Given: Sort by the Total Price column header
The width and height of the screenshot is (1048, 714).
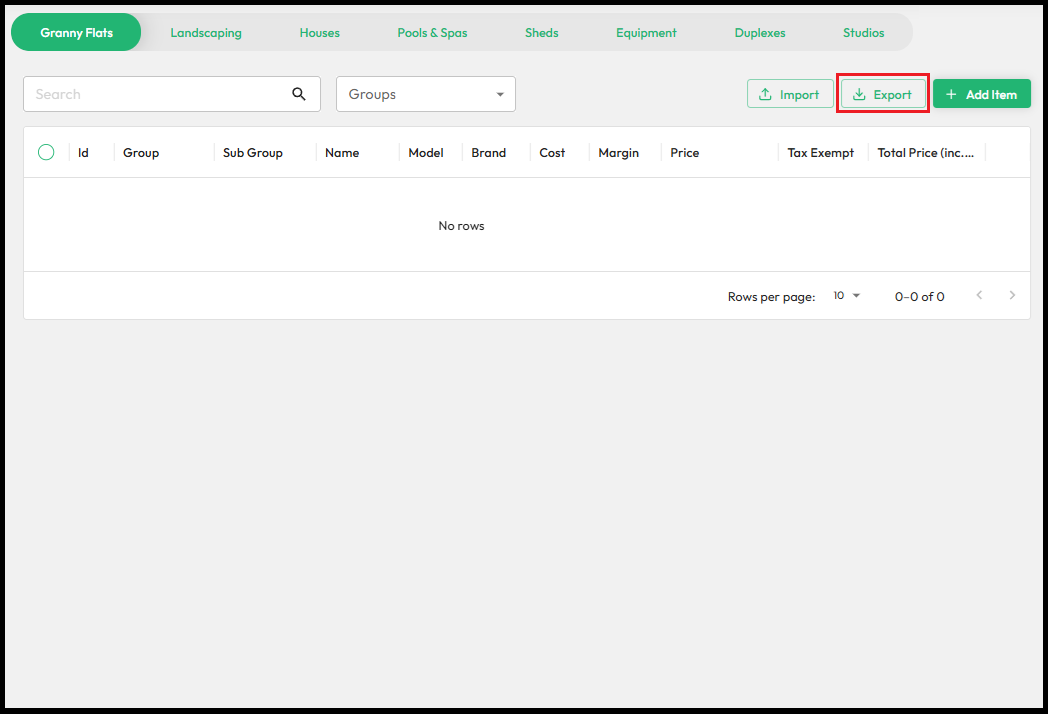Looking at the screenshot, I should point(925,153).
